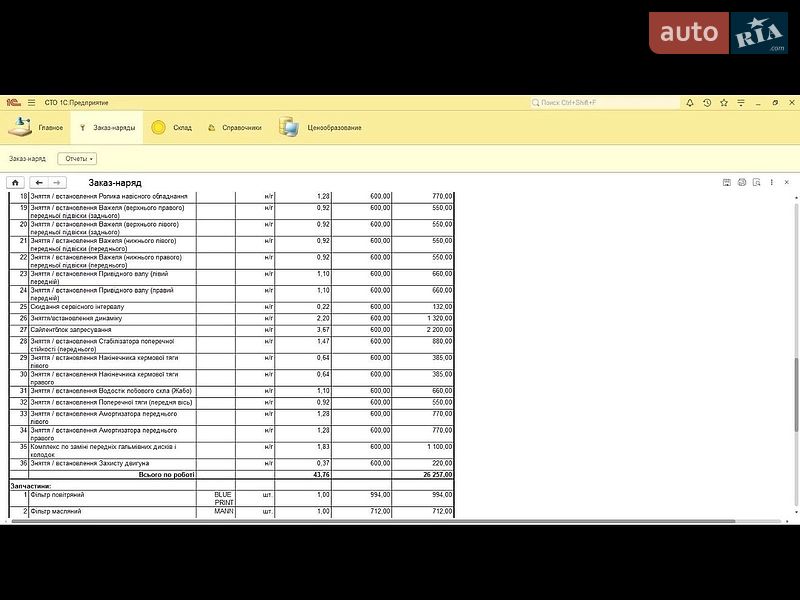Switch to Заказ-наряды section
This screenshot has height=600, width=800.
[x=107, y=128]
